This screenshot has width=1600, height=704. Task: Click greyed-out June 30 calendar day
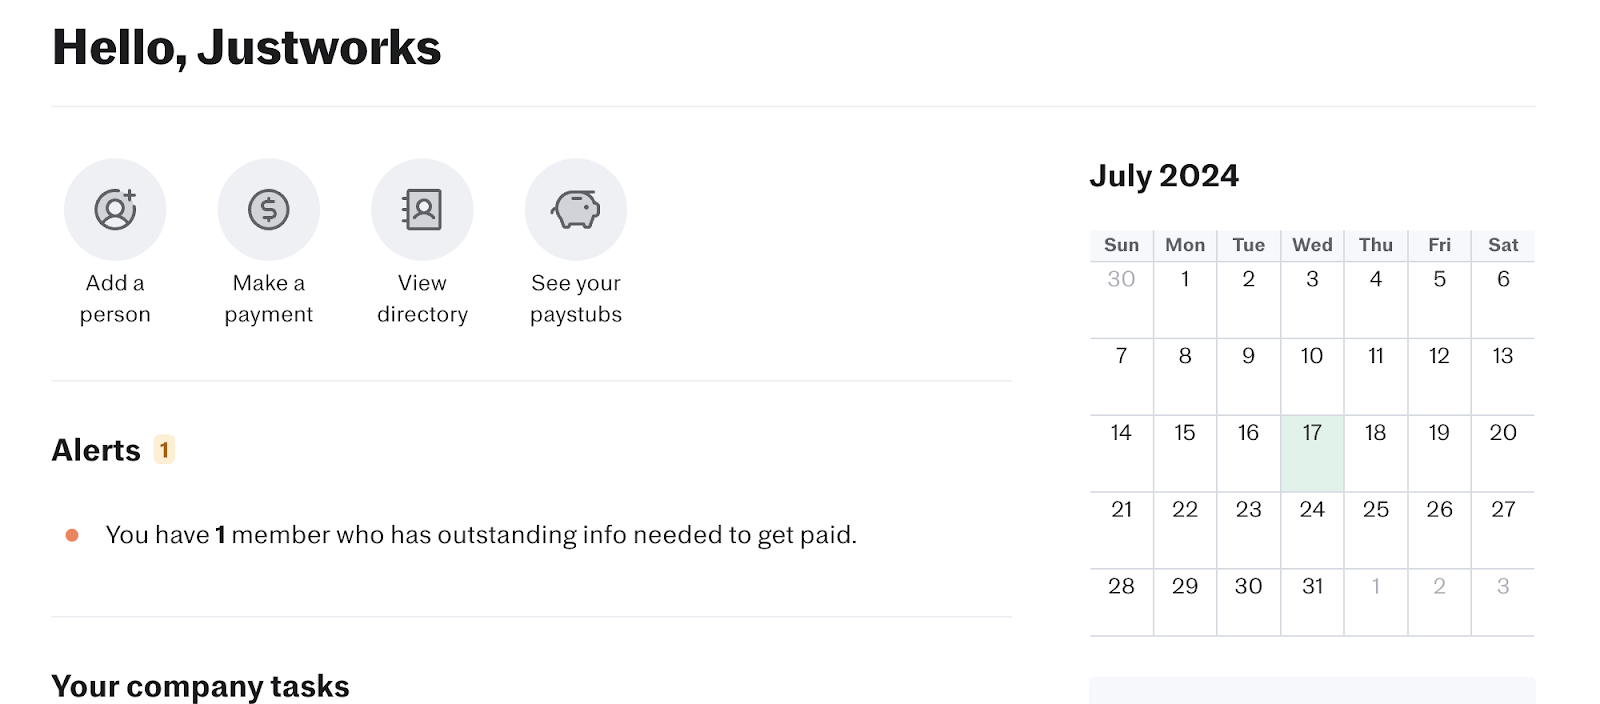[x=1121, y=298]
